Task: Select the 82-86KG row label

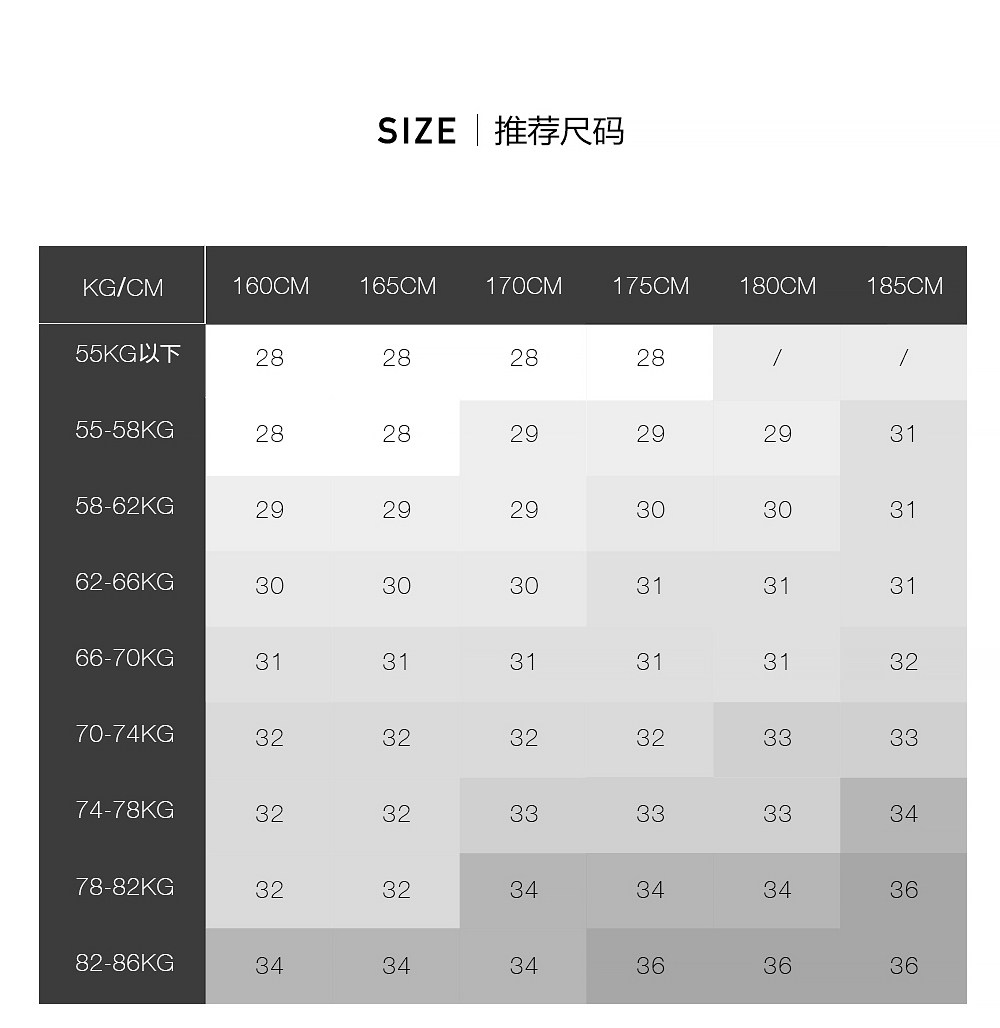Action: (x=124, y=963)
